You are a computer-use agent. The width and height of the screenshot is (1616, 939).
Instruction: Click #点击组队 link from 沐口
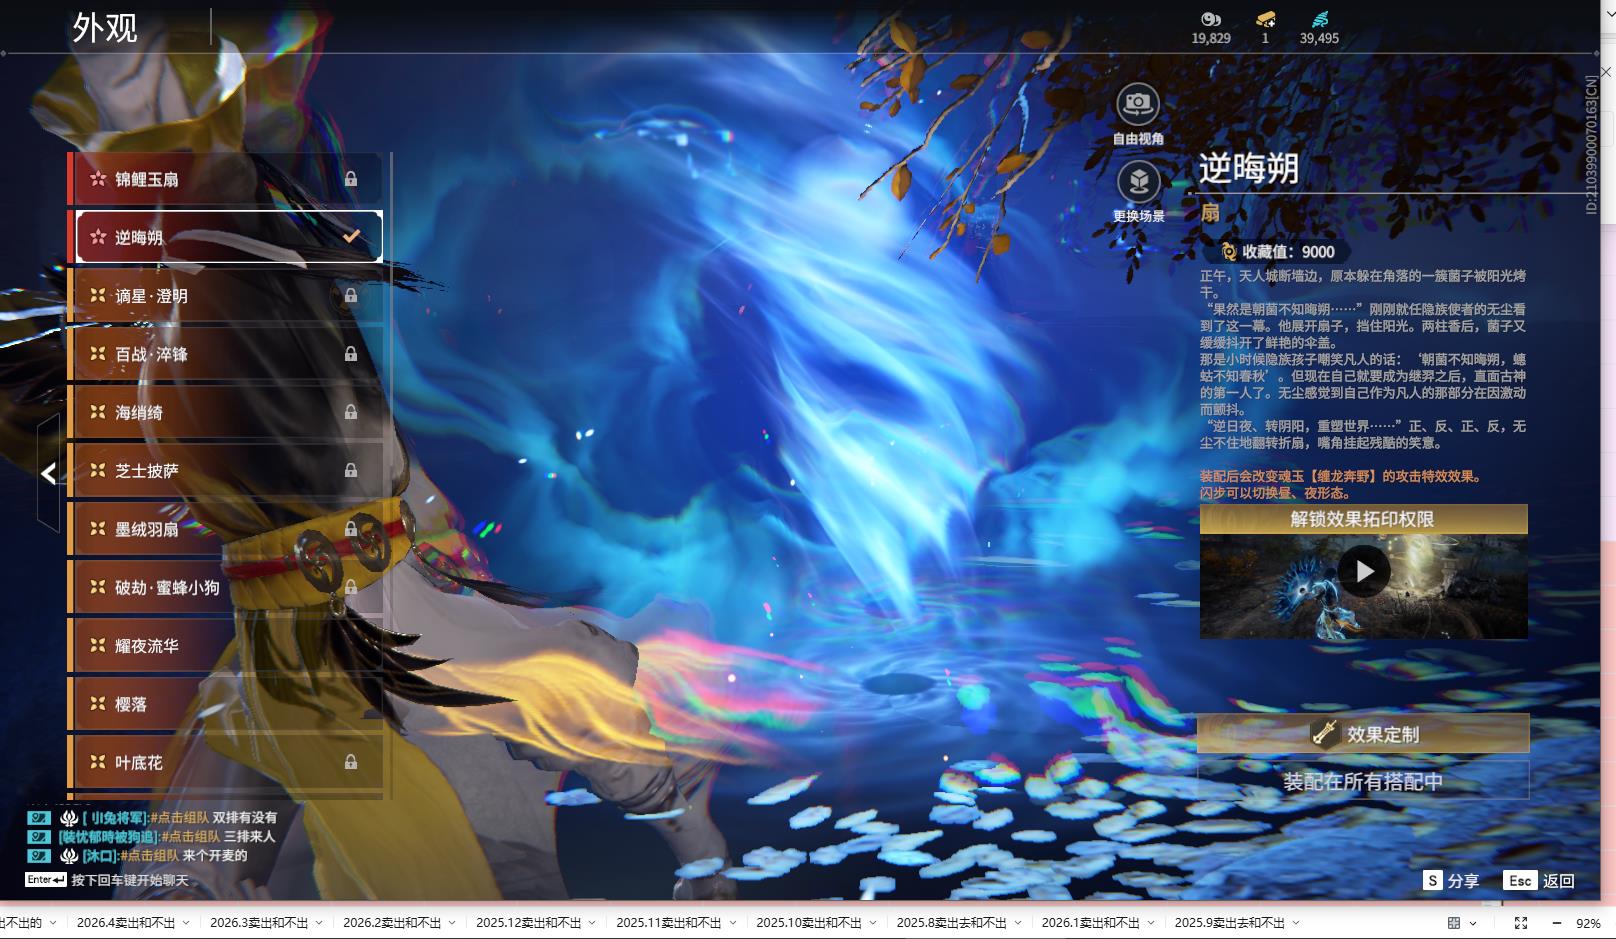click(x=149, y=856)
